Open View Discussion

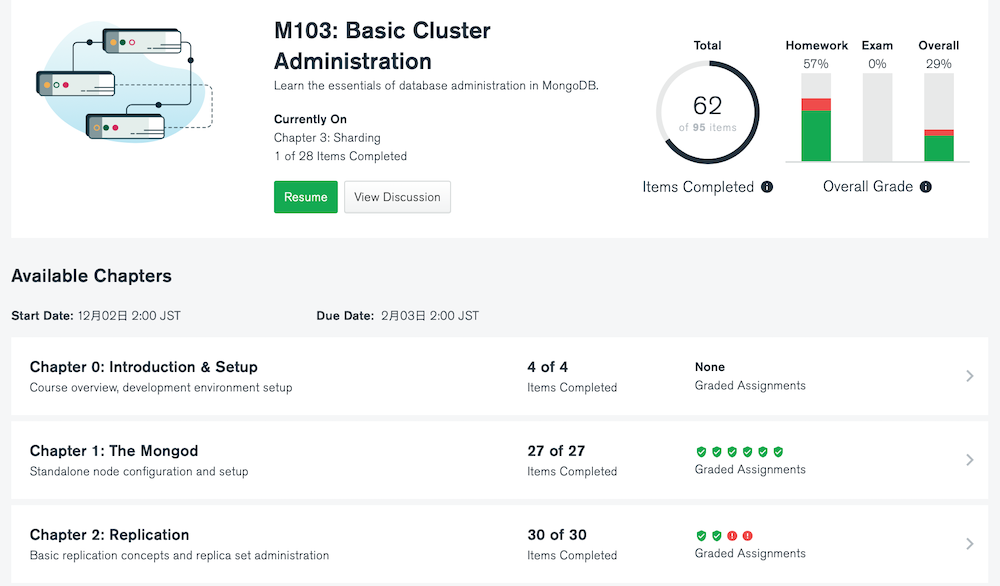click(397, 197)
